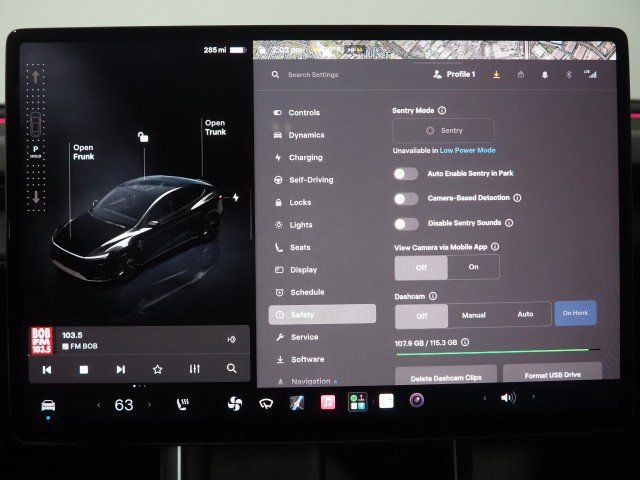Tap the windshield wiper icon
The image size is (640, 480).
[266, 404]
